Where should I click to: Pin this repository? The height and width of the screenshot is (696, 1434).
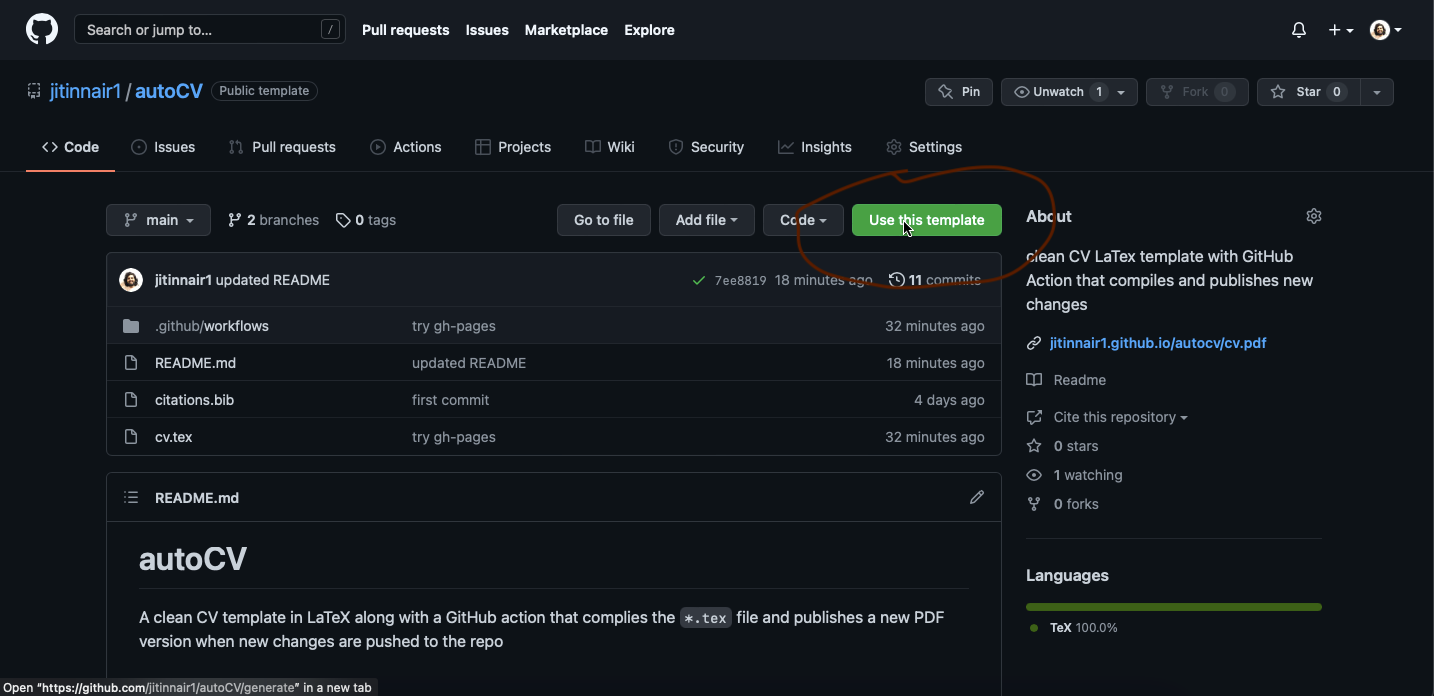[959, 92]
